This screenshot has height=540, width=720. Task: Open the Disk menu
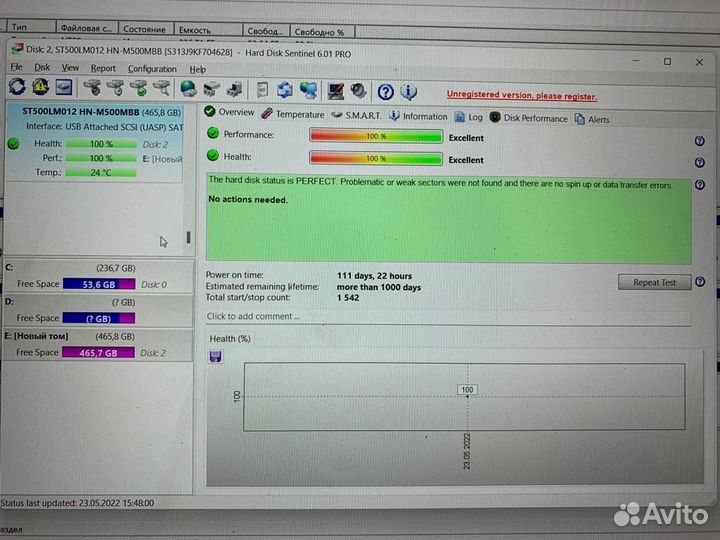[x=43, y=69]
